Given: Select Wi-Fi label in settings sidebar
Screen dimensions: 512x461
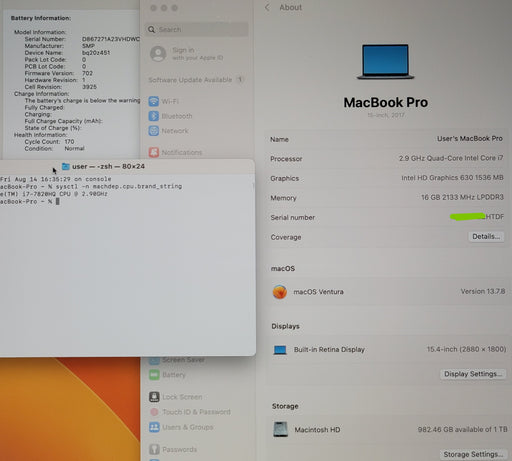Looking at the screenshot, I should point(170,101).
